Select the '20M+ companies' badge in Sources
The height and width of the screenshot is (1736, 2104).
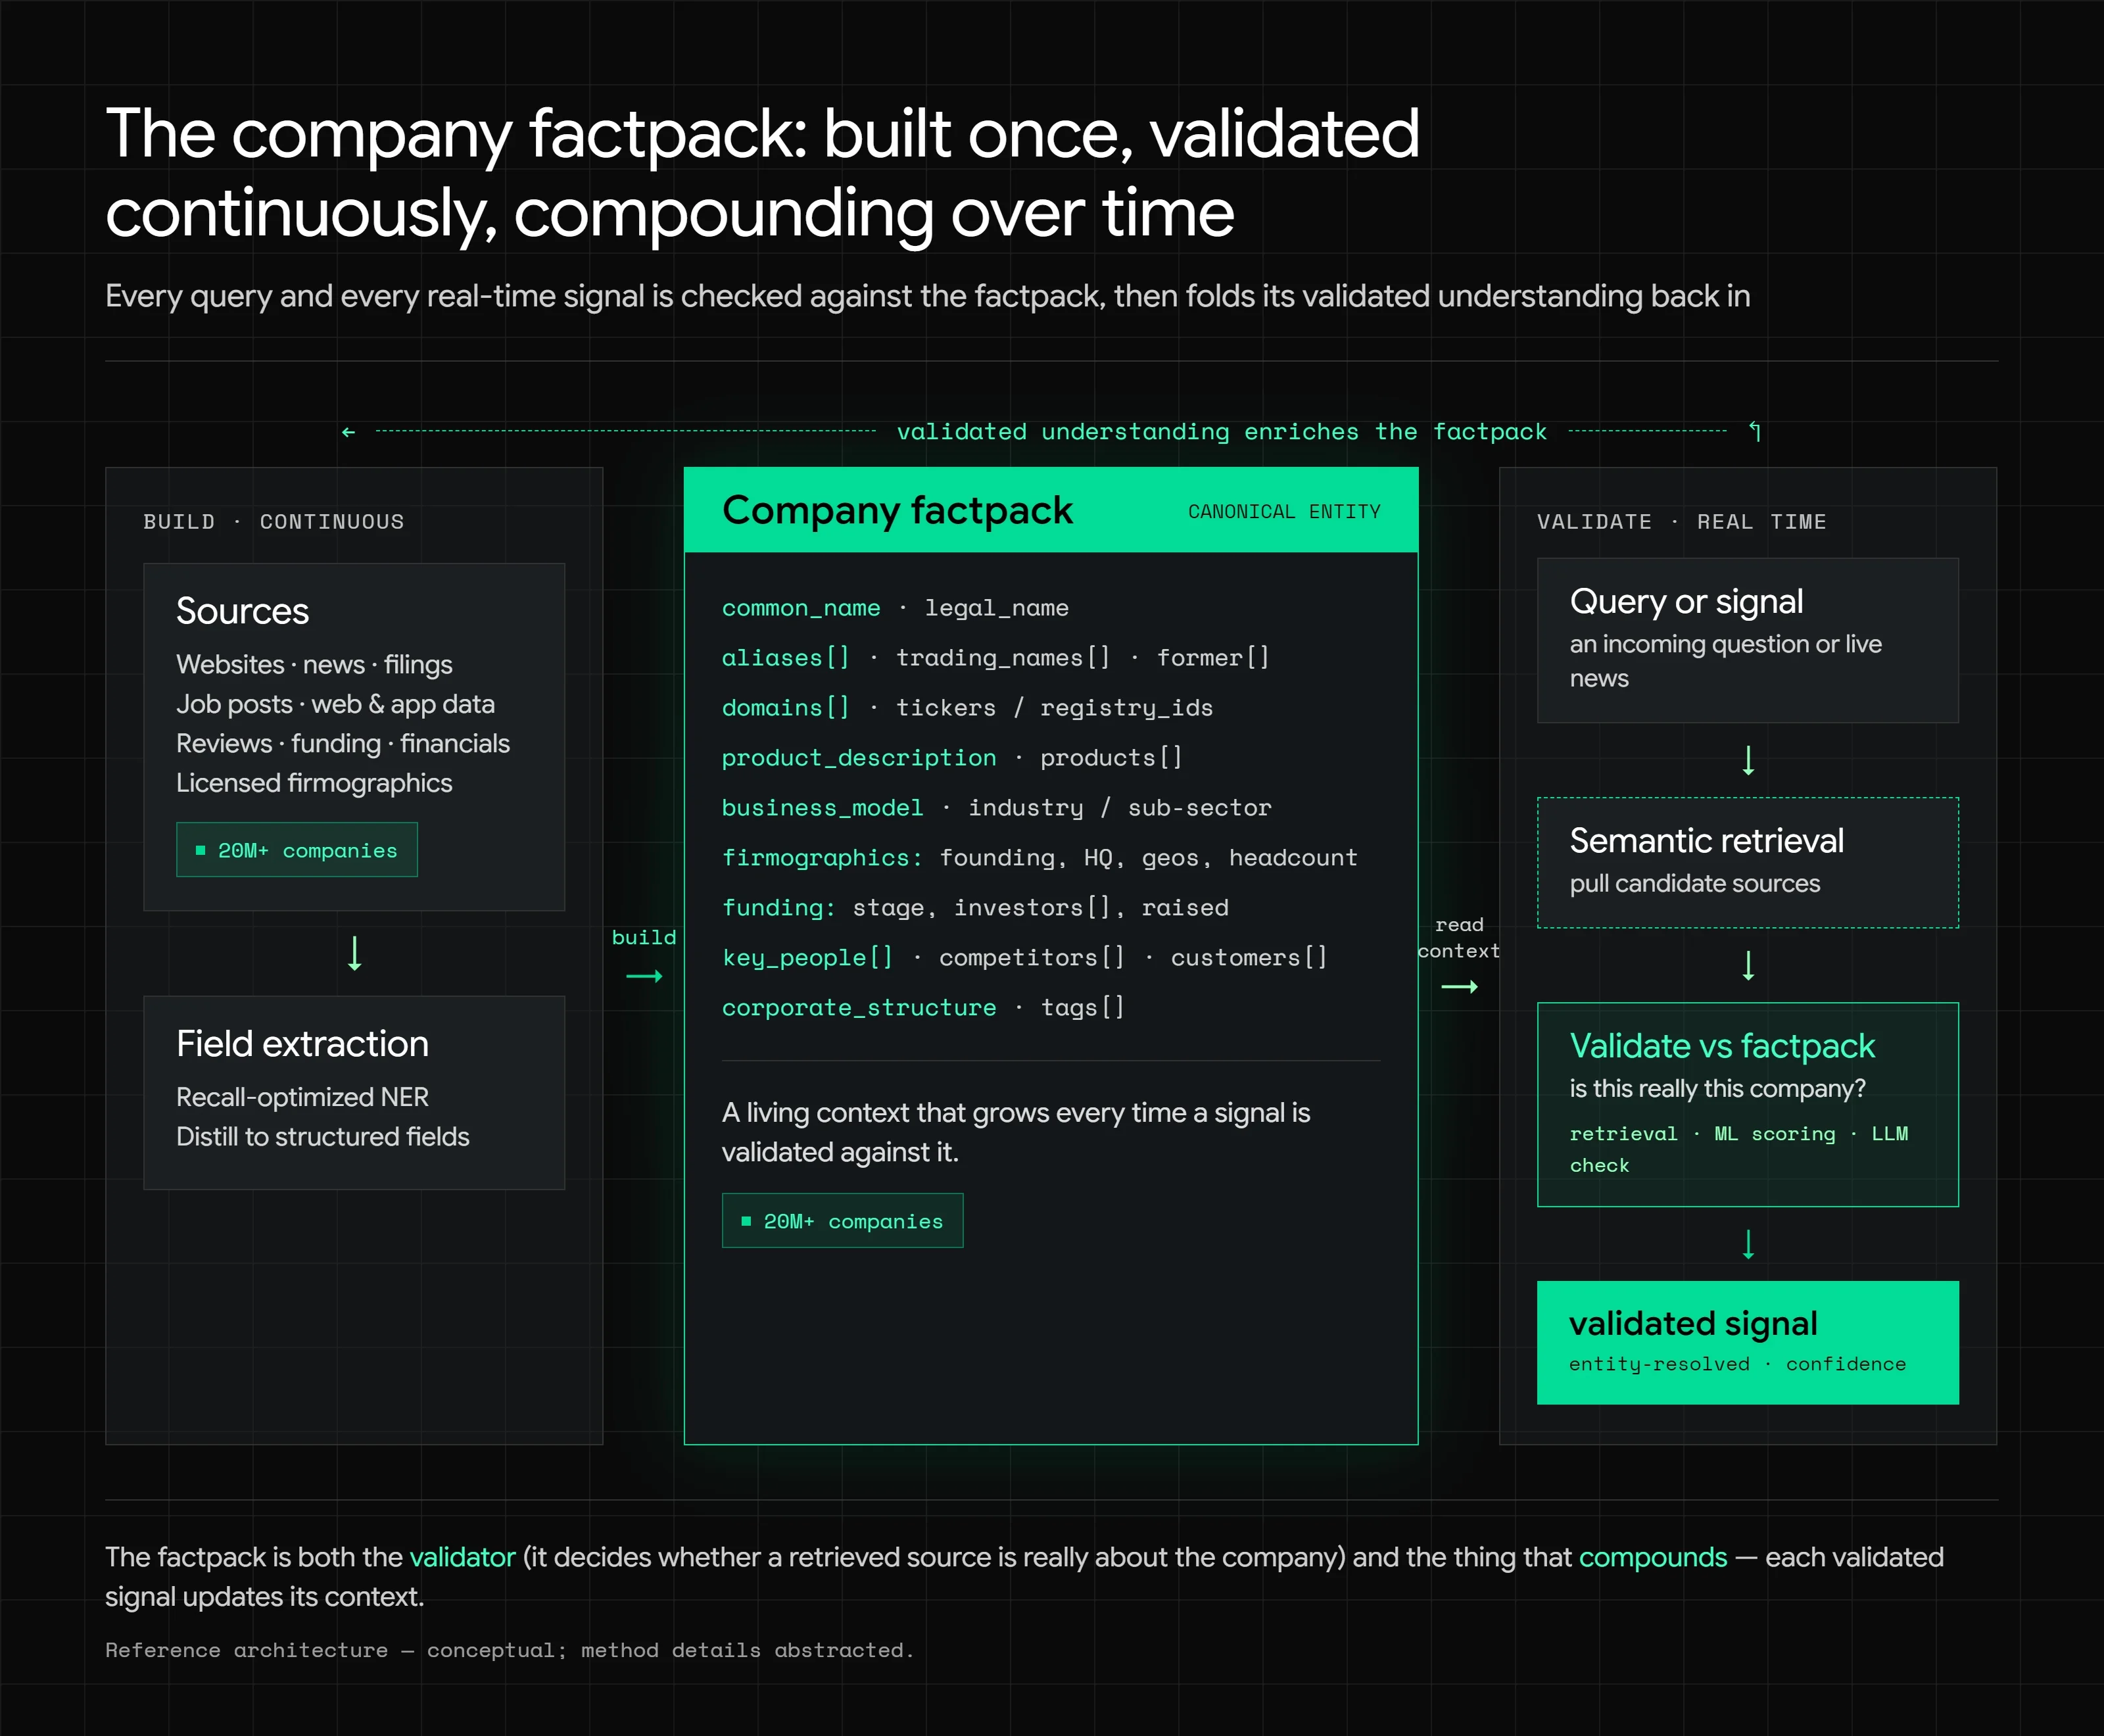click(297, 850)
